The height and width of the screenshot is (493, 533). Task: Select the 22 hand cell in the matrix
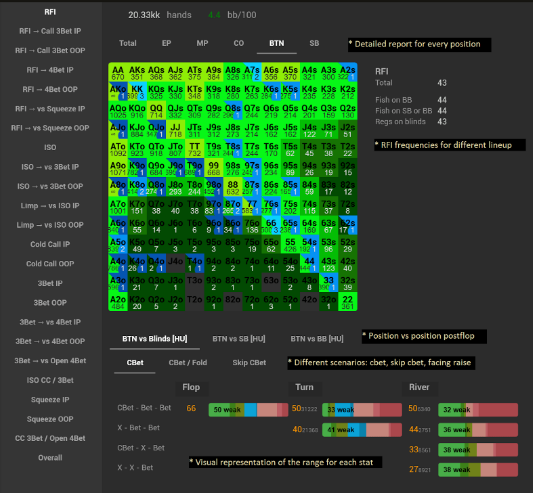(347, 302)
